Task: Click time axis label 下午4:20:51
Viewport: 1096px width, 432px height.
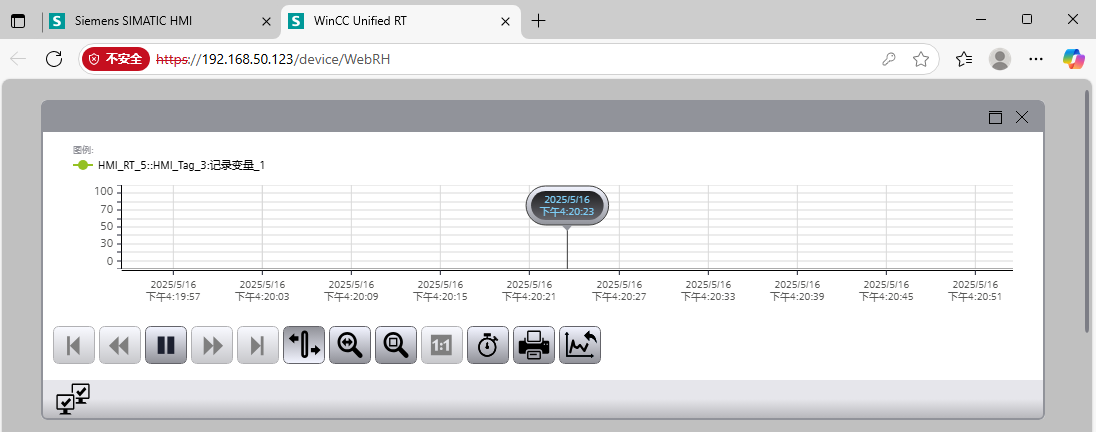Action: pyautogui.click(x=976, y=296)
